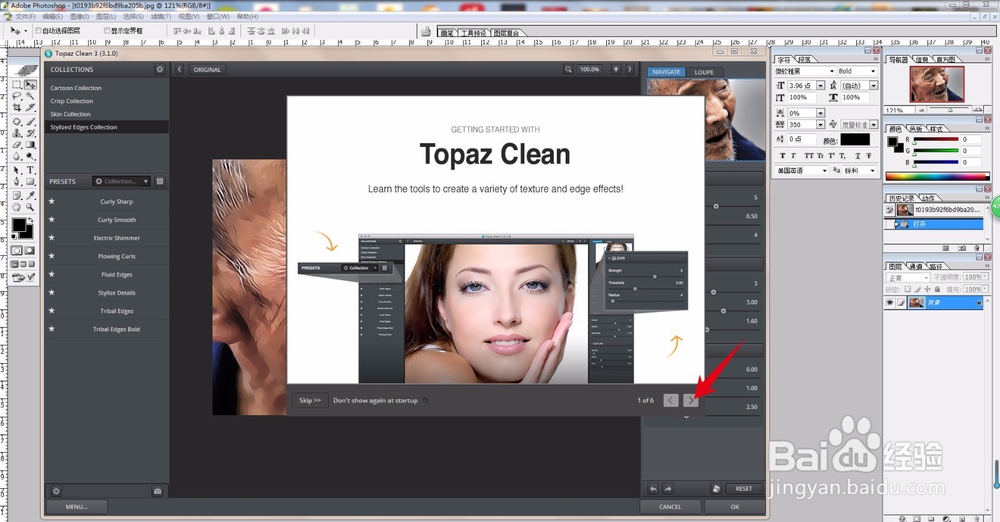This screenshot has width=1000, height=522.
Task: Click the text color swatch in Character panel
Action: click(x=855, y=140)
